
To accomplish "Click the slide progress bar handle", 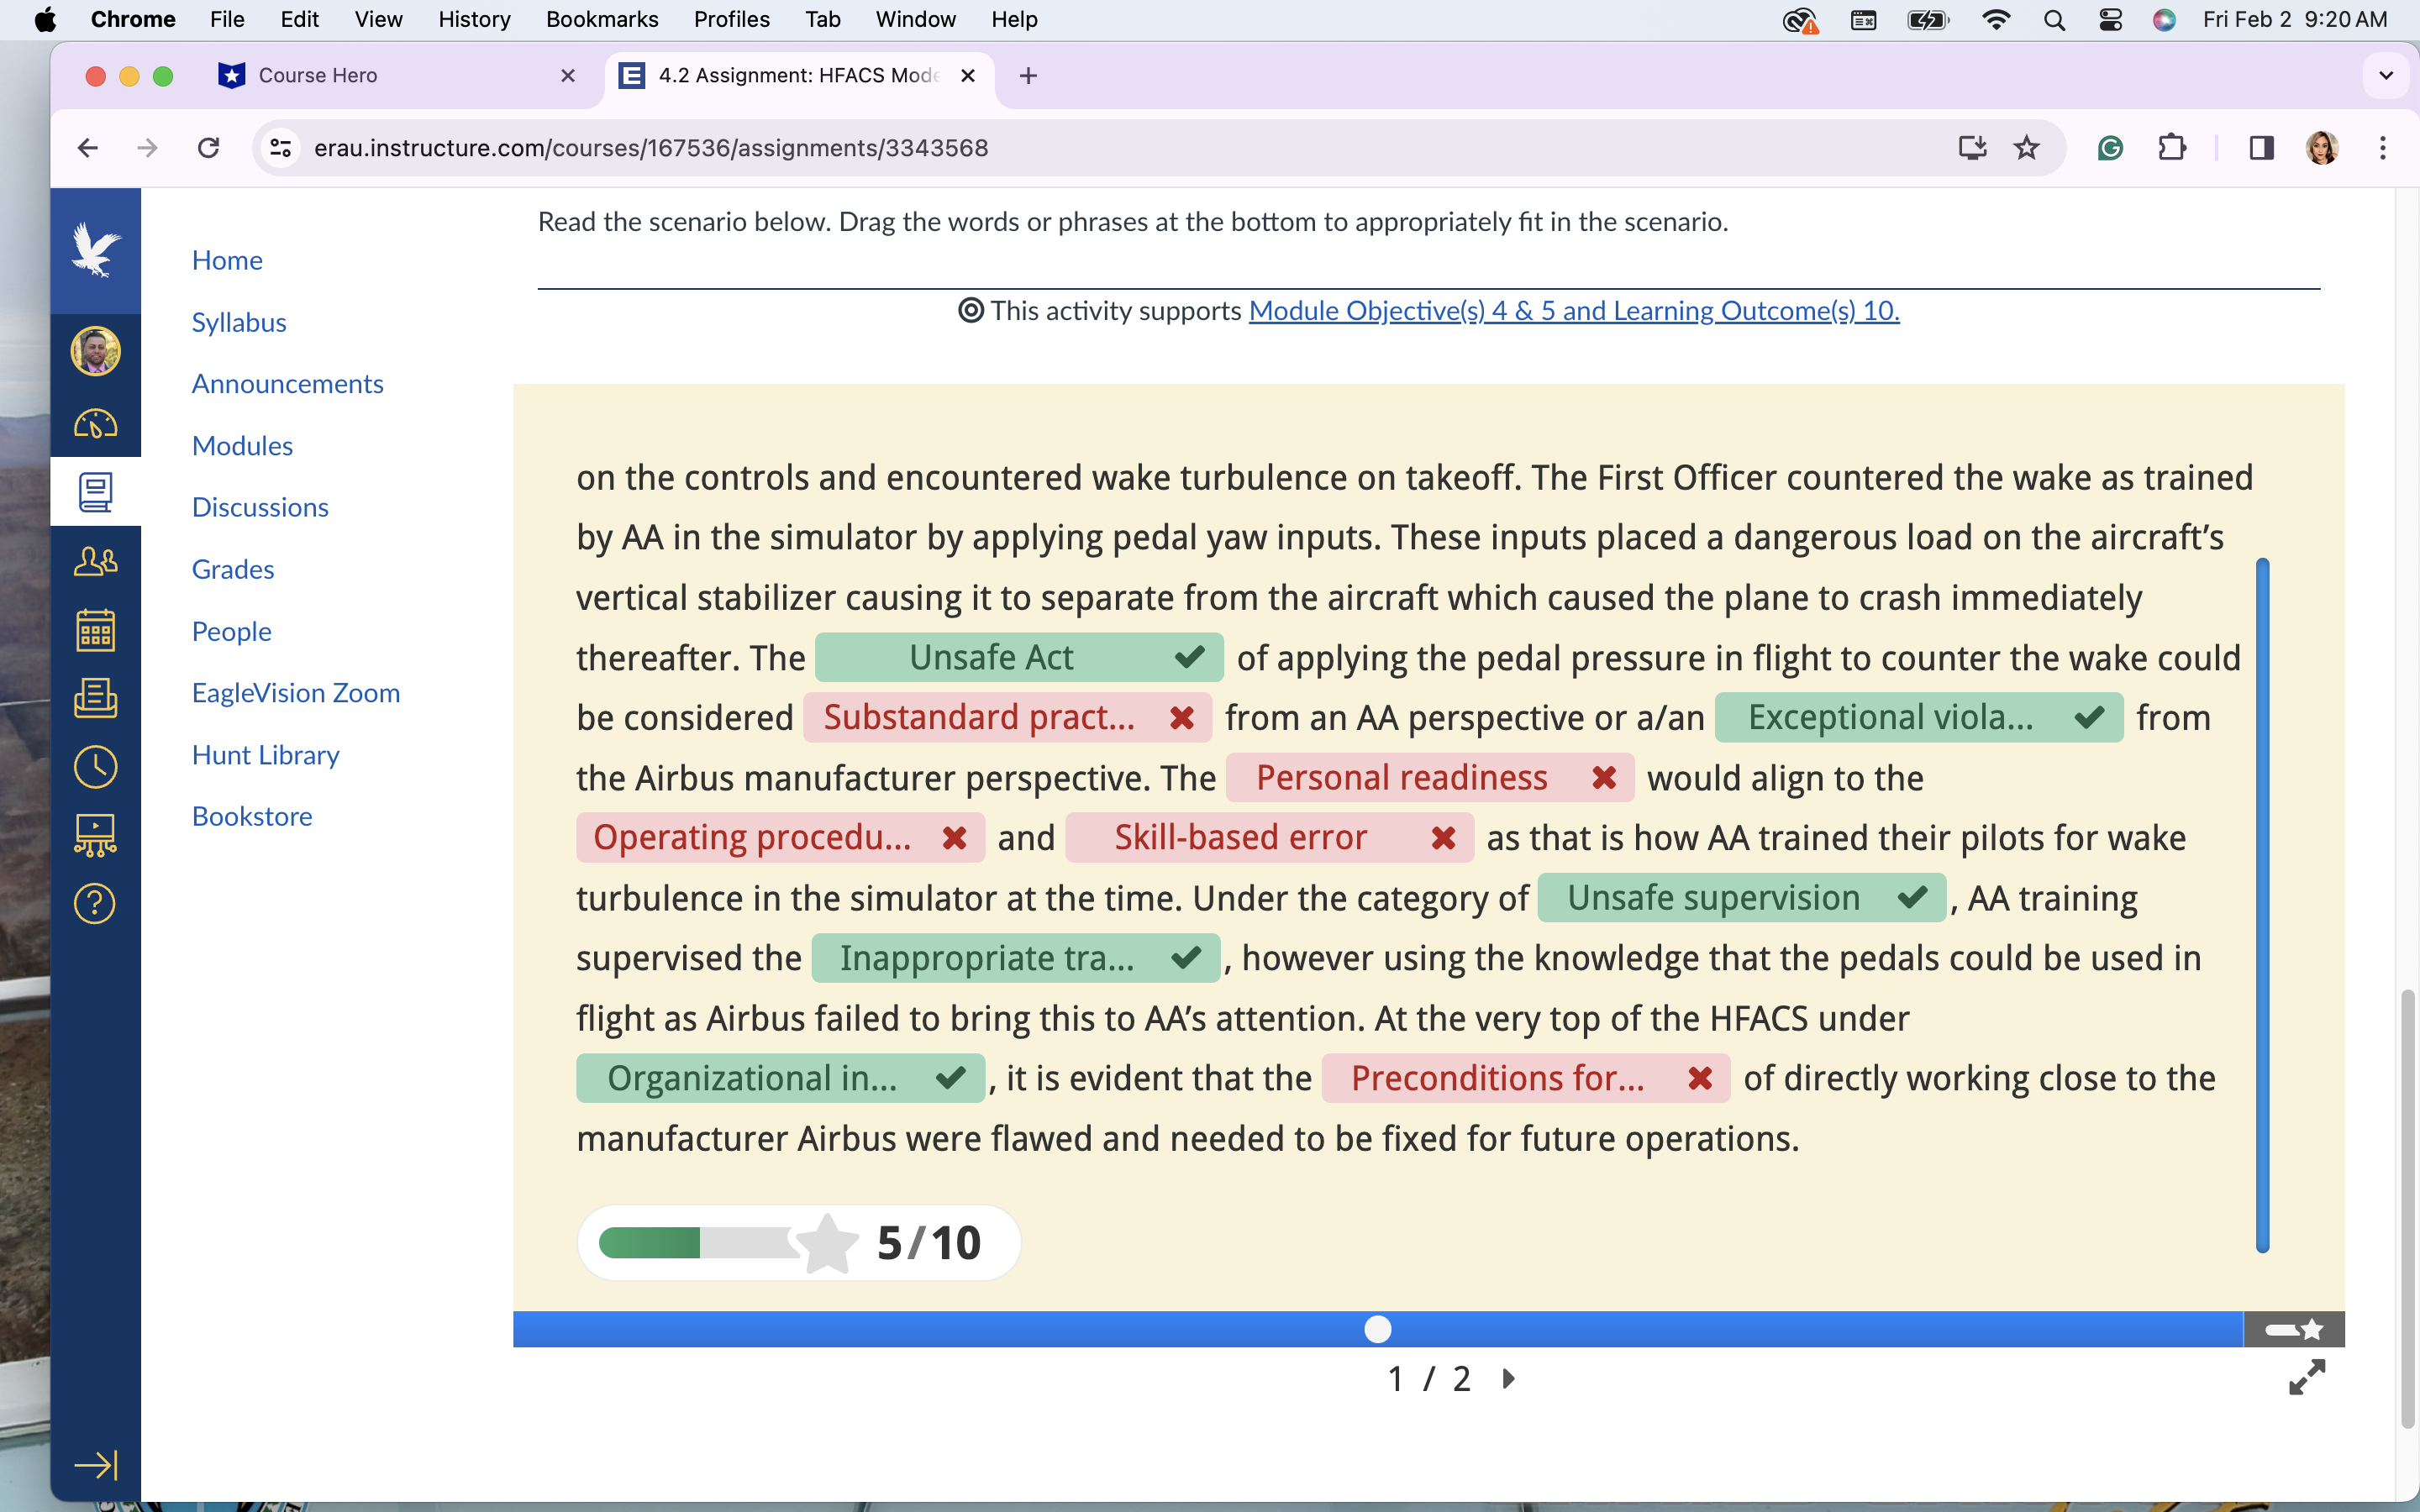I will pyautogui.click(x=1377, y=1329).
